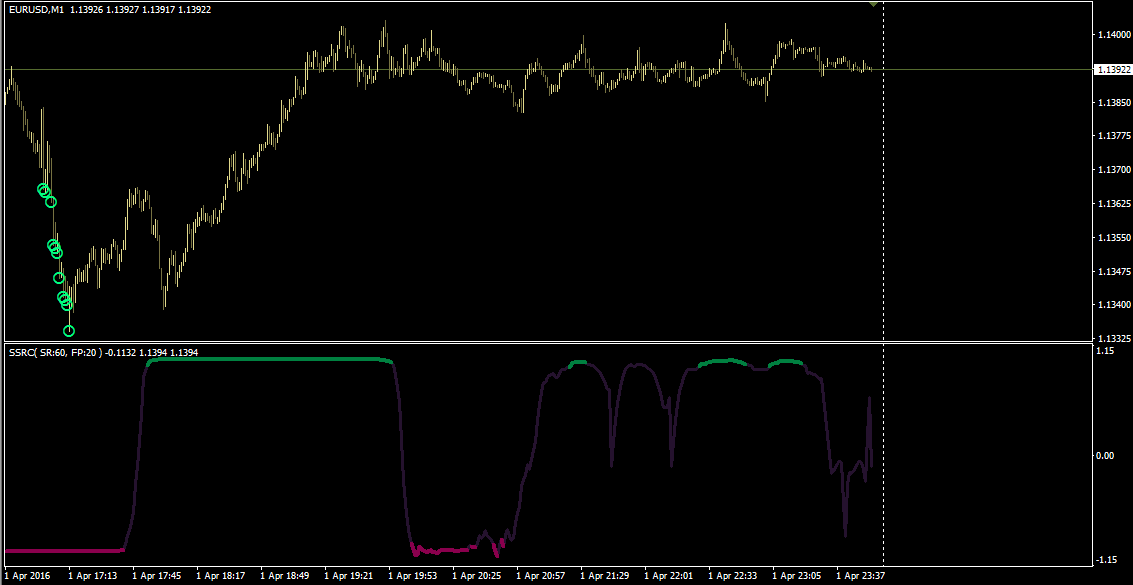Click the 1 Apr 19:21 time label
The width and height of the screenshot is (1133, 585).
click(x=349, y=576)
